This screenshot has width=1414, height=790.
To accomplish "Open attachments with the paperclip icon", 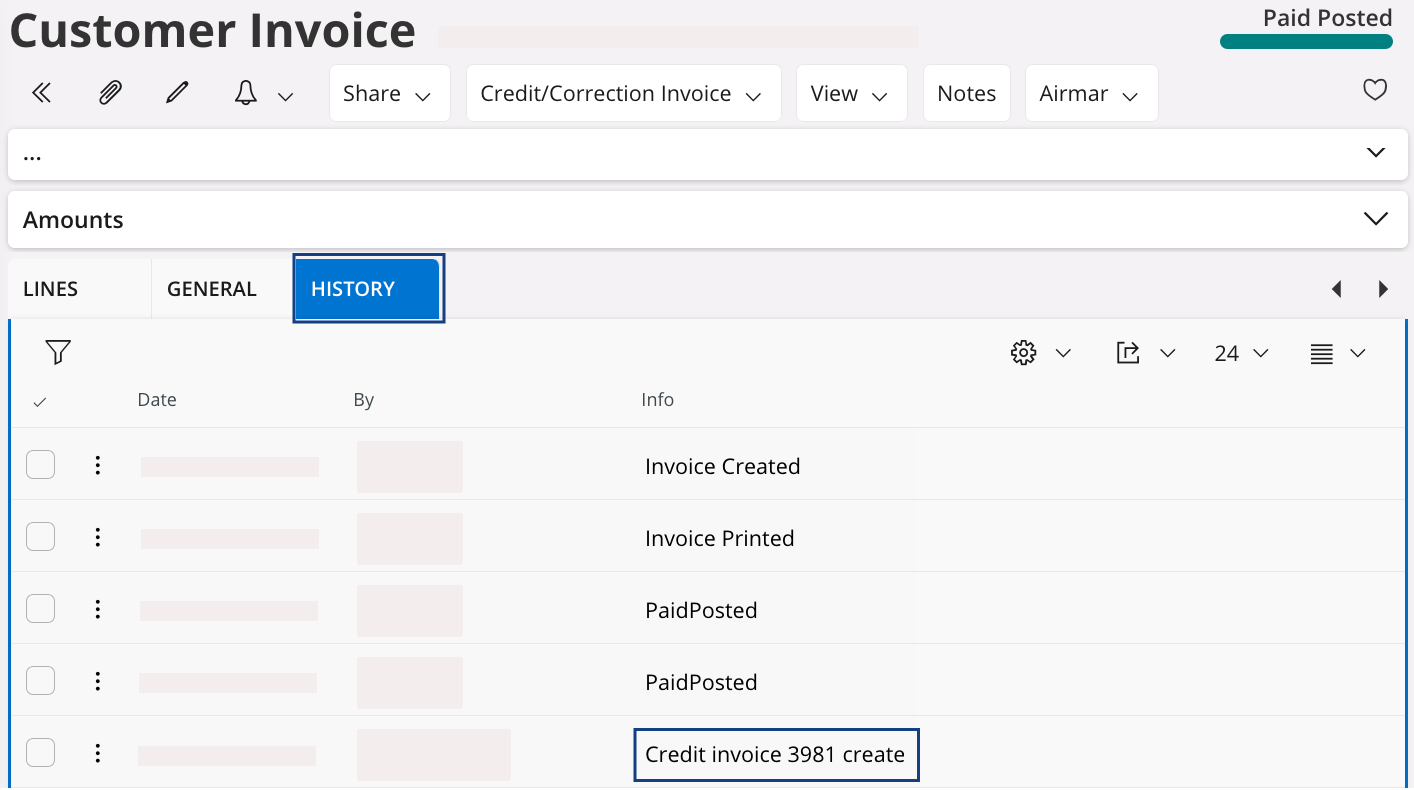I will click(x=109, y=93).
